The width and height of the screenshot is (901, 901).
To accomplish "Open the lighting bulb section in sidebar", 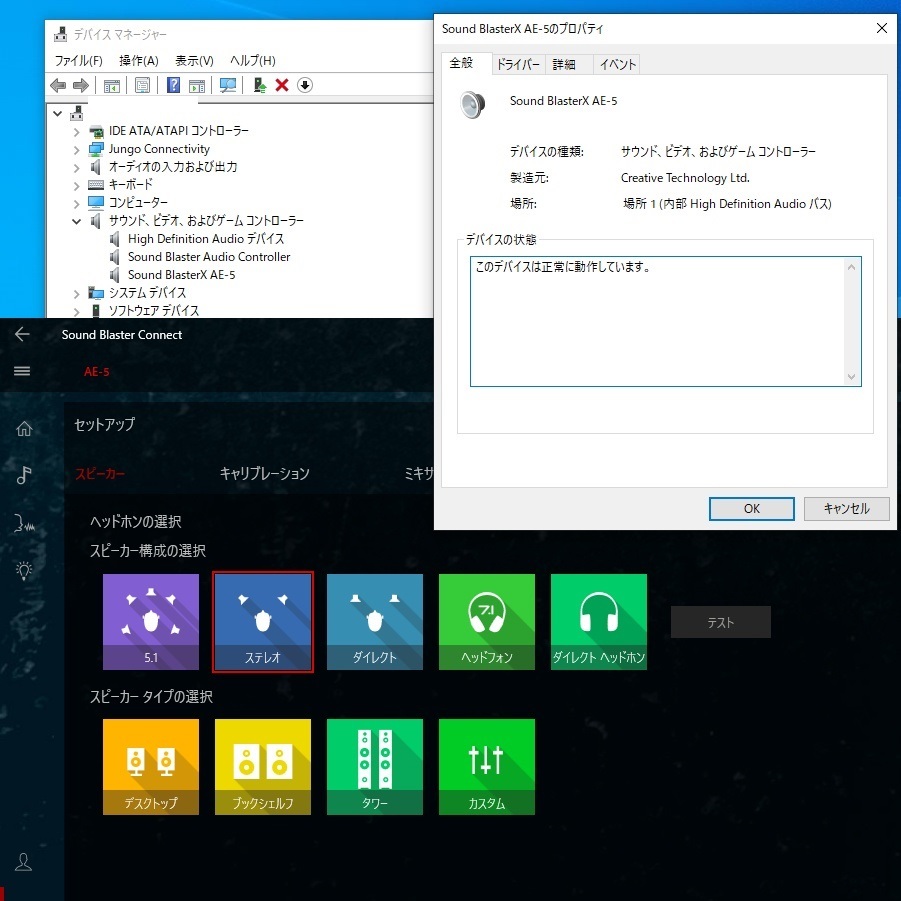I will point(24,570).
